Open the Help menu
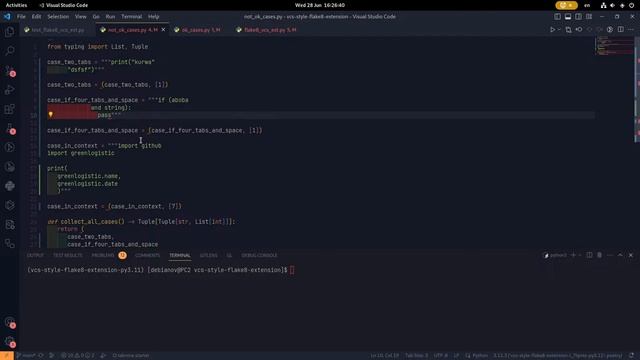The image size is (640, 360). (153, 17)
